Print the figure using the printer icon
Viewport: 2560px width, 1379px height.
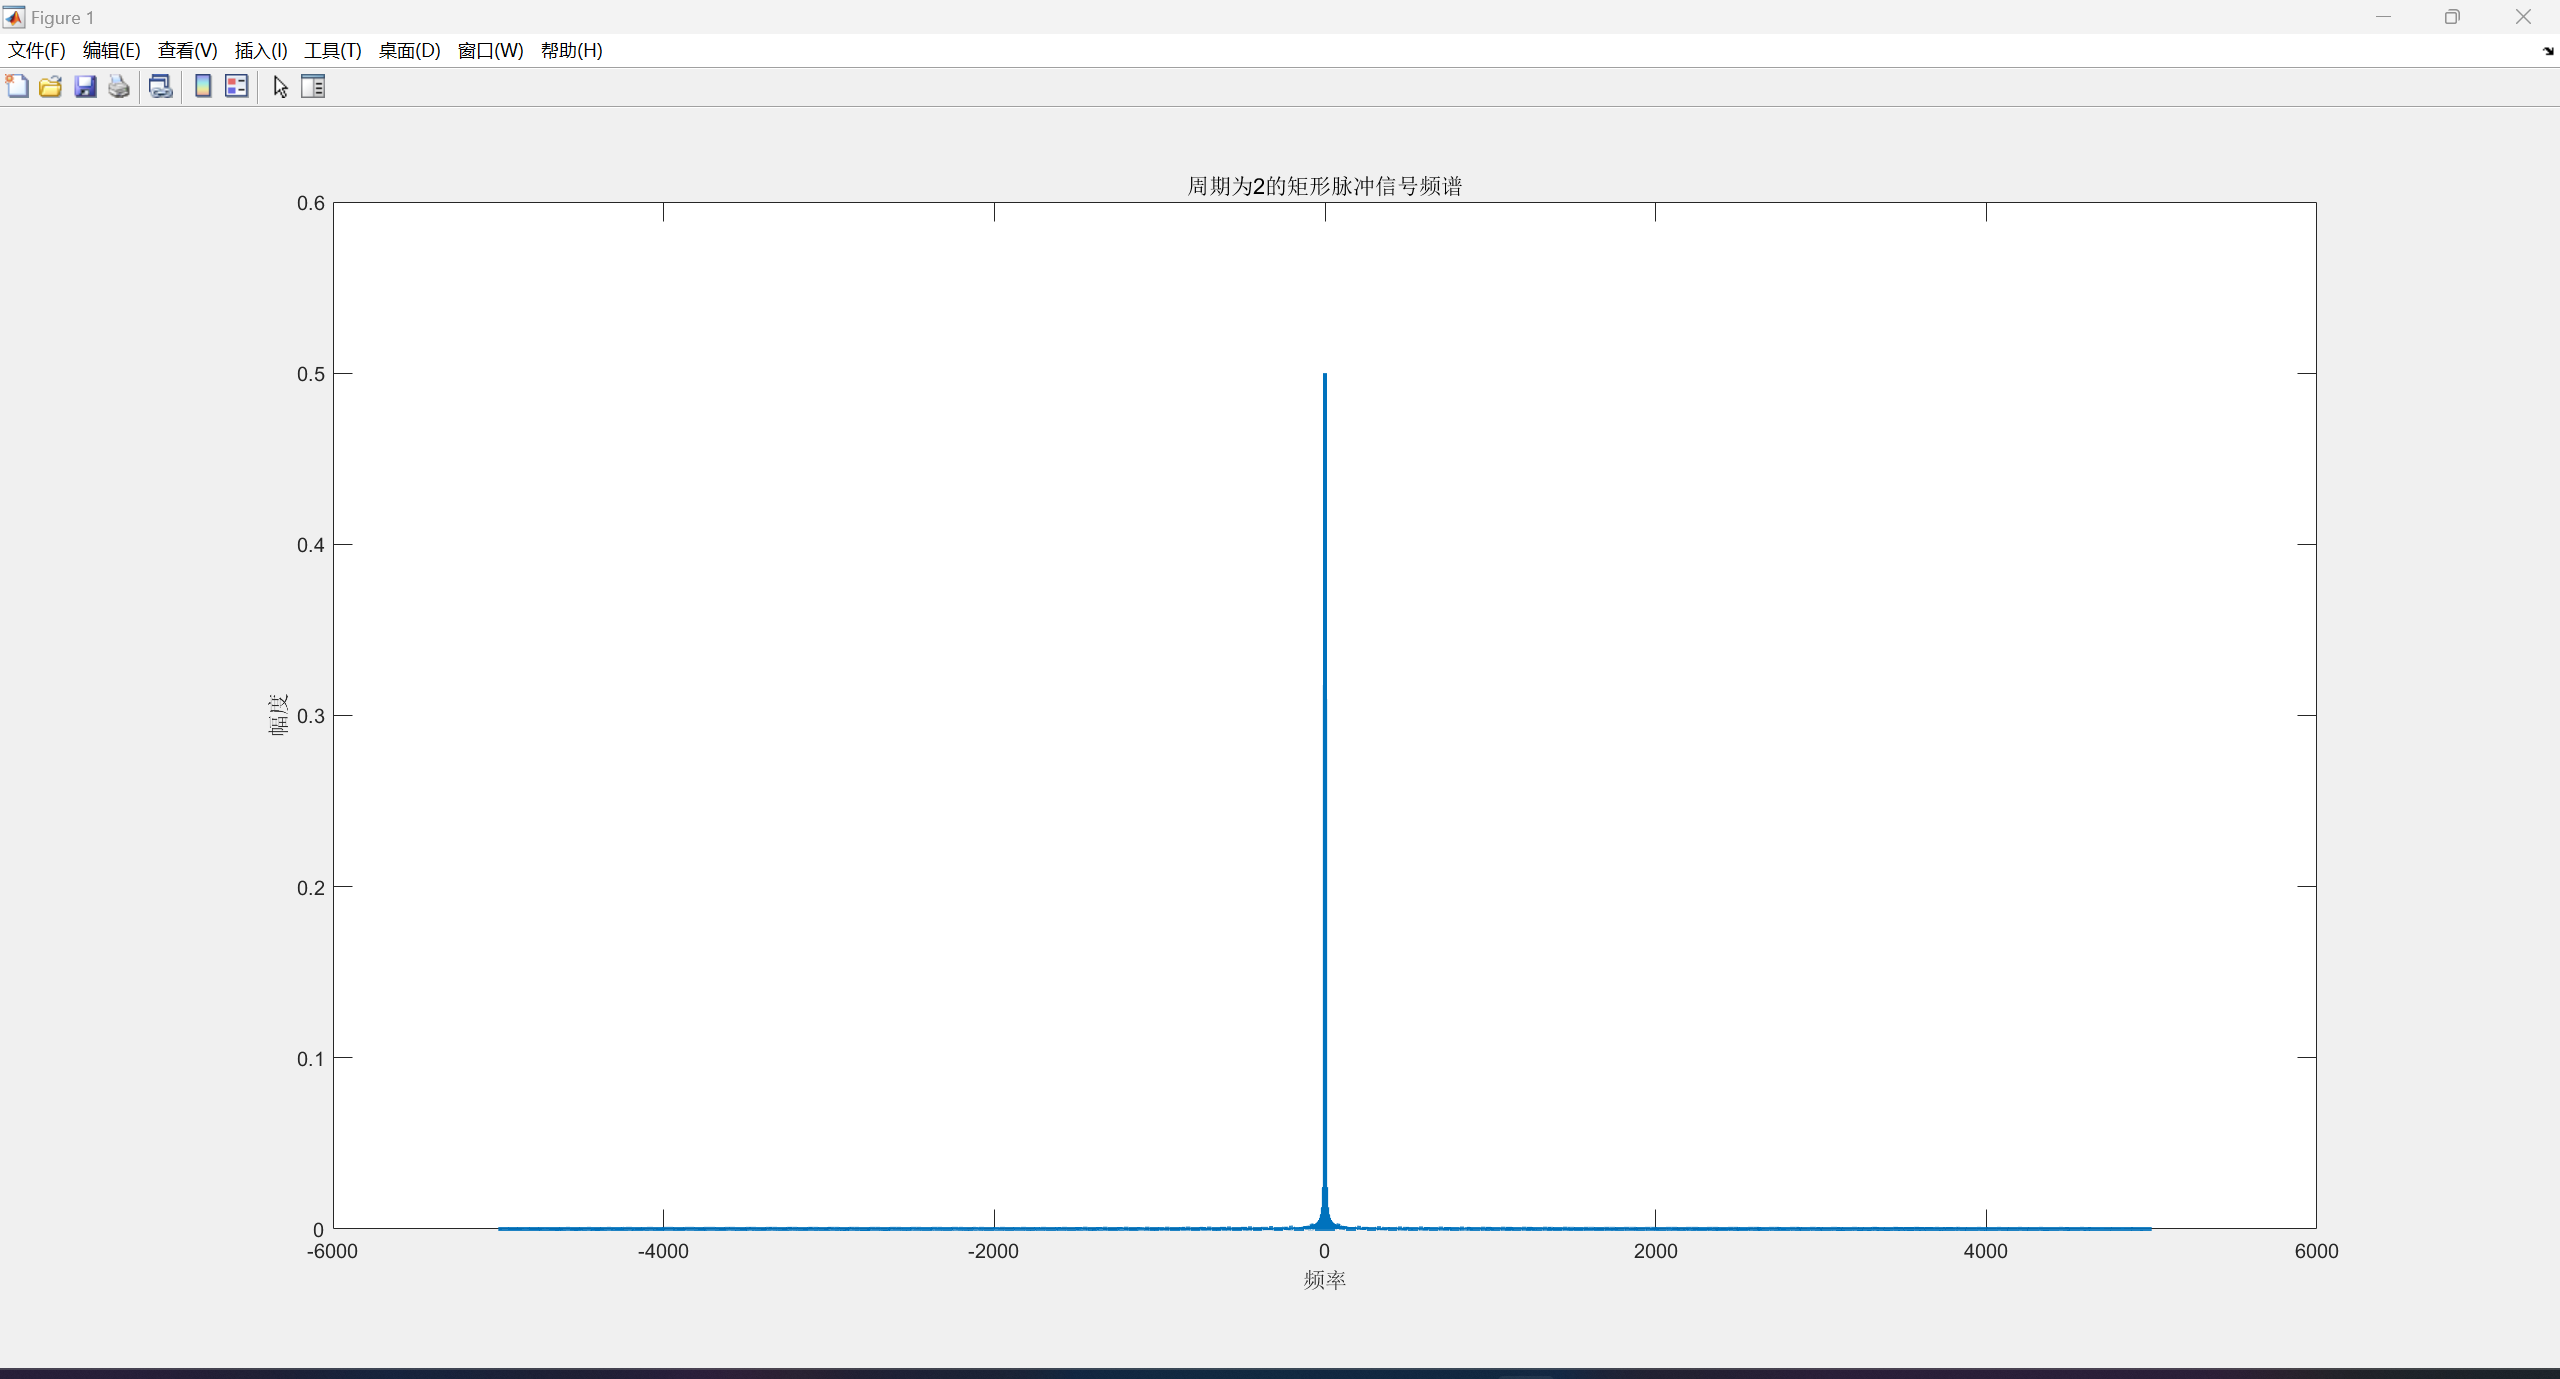tap(119, 87)
